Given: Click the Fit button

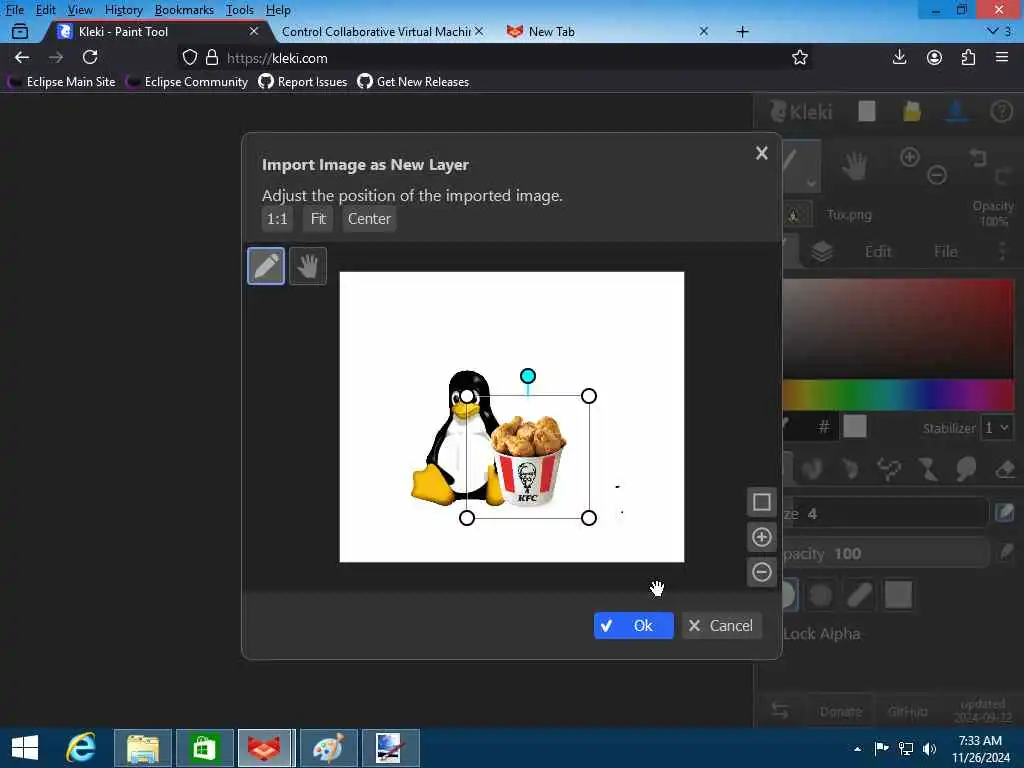Looking at the screenshot, I should pyautogui.click(x=318, y=219).
